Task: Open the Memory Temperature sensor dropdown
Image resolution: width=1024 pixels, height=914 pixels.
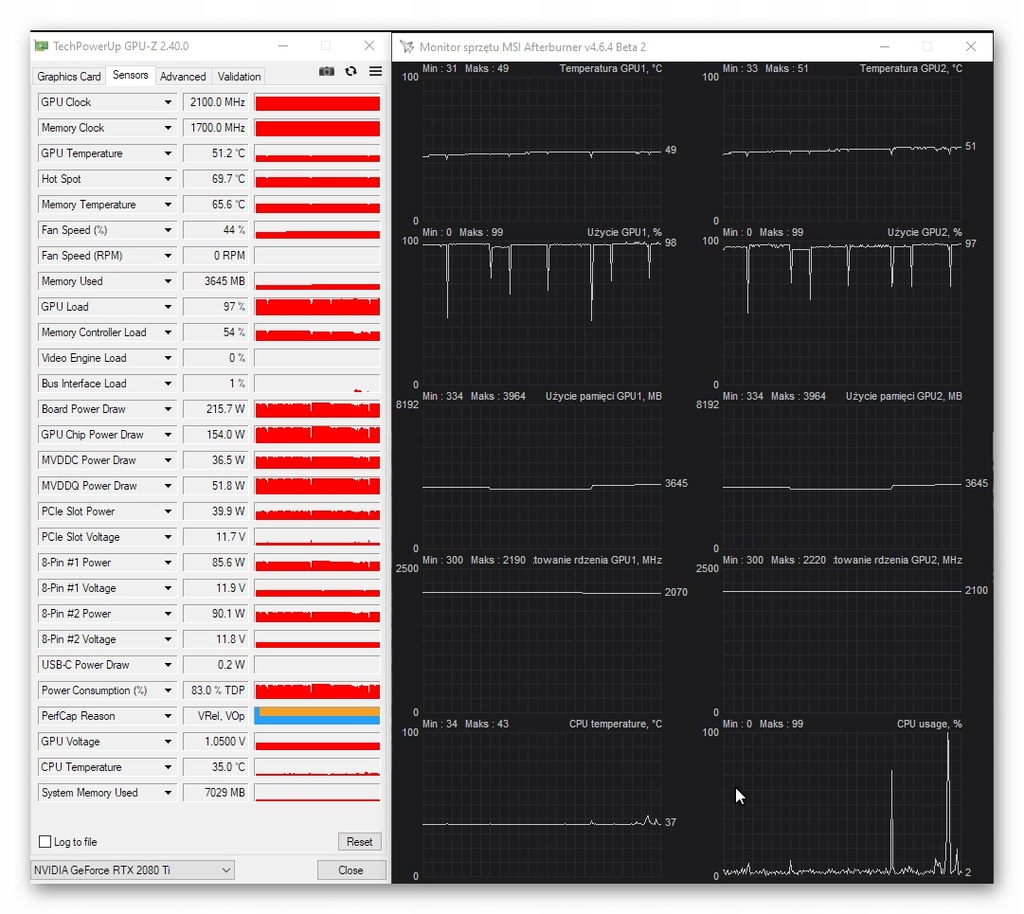Action: [x=168, y=204]
